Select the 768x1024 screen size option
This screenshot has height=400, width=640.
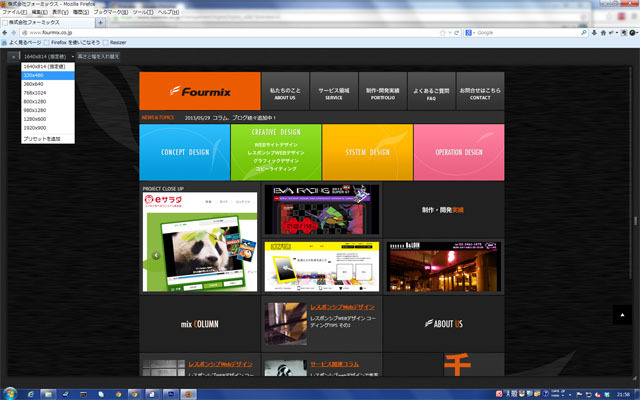pos(35,92)
